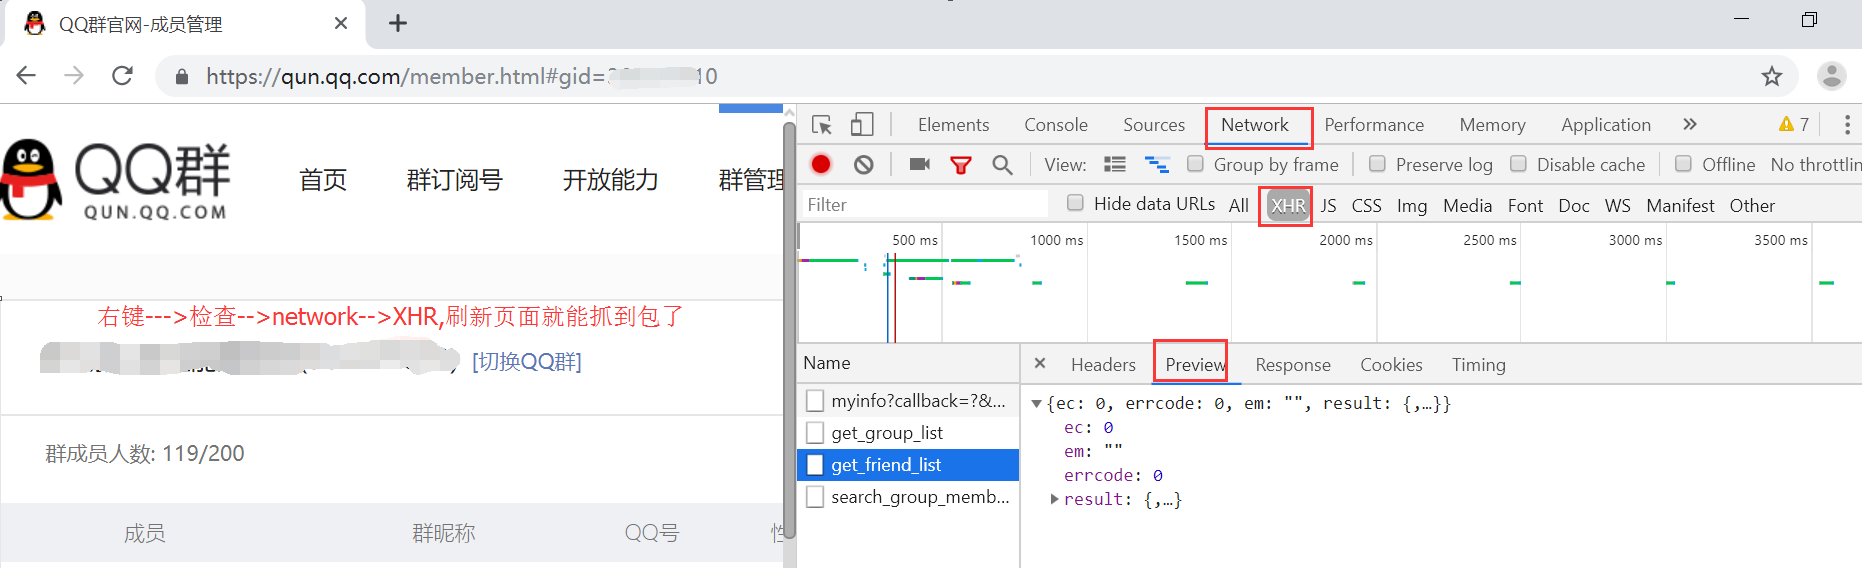This screenshot has width=1862, height=568.
Task: Stop recording network log with red button
Action: [821, 164]
